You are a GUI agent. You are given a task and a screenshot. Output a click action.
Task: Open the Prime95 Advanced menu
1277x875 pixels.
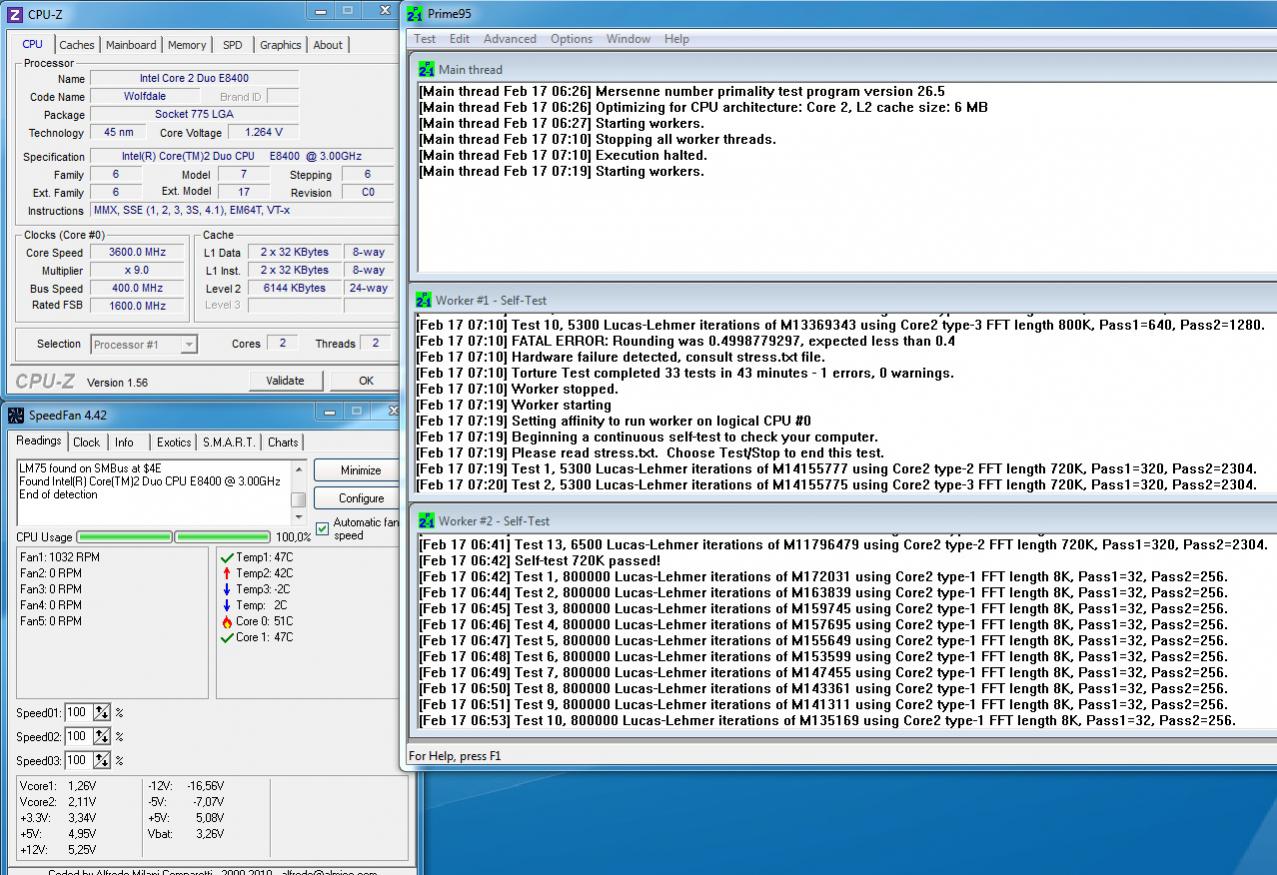(x=510, y=39)
